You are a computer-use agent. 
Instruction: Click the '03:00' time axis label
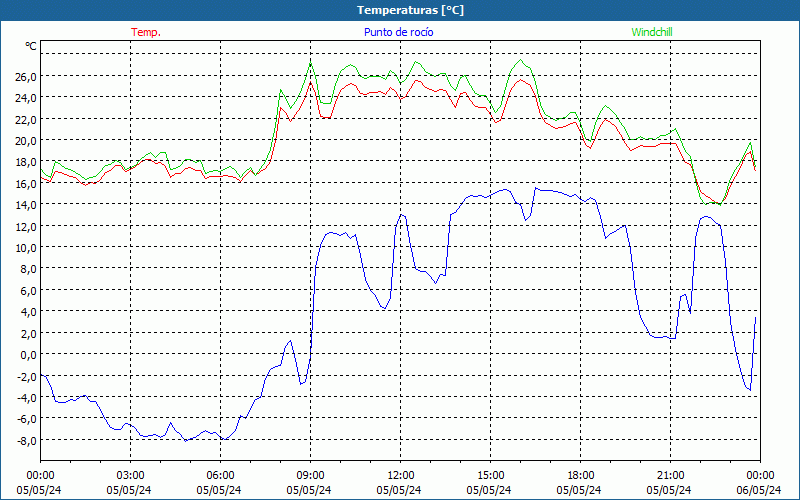[x=130, y=475]
